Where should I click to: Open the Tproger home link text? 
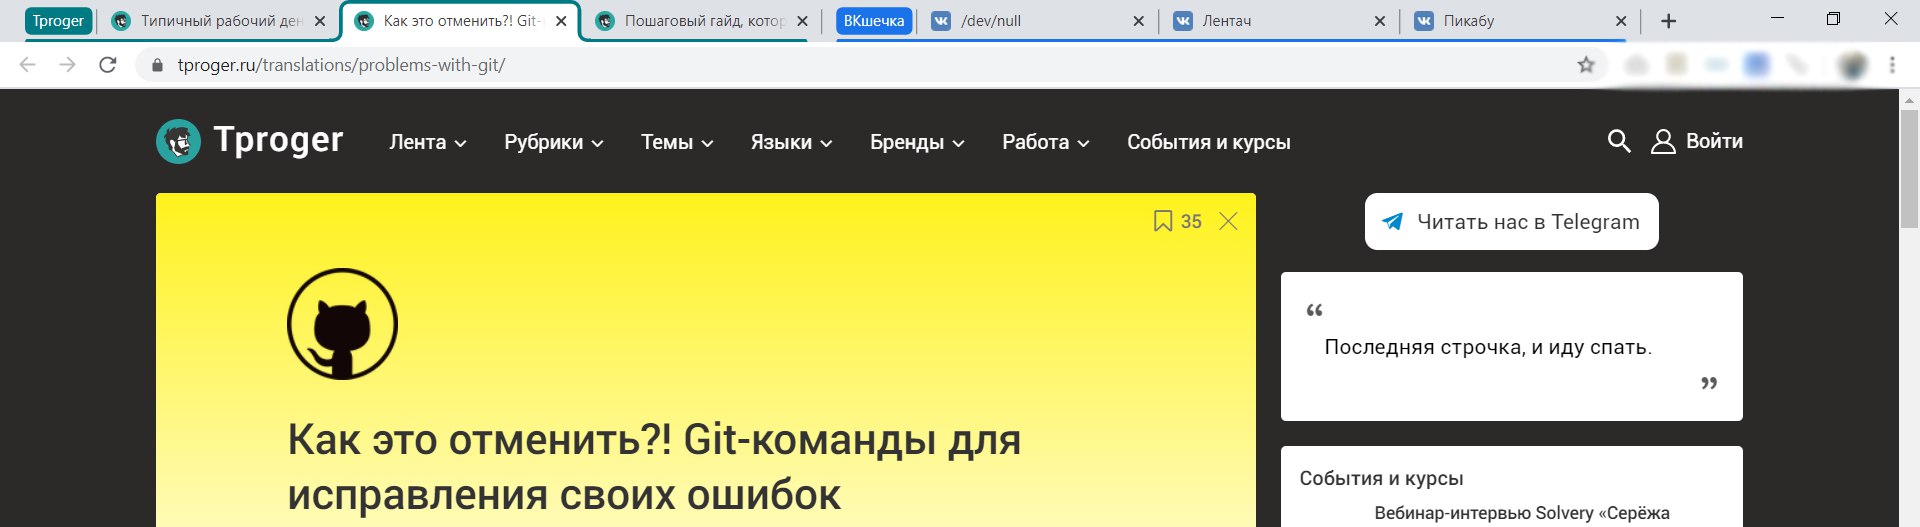278,141
